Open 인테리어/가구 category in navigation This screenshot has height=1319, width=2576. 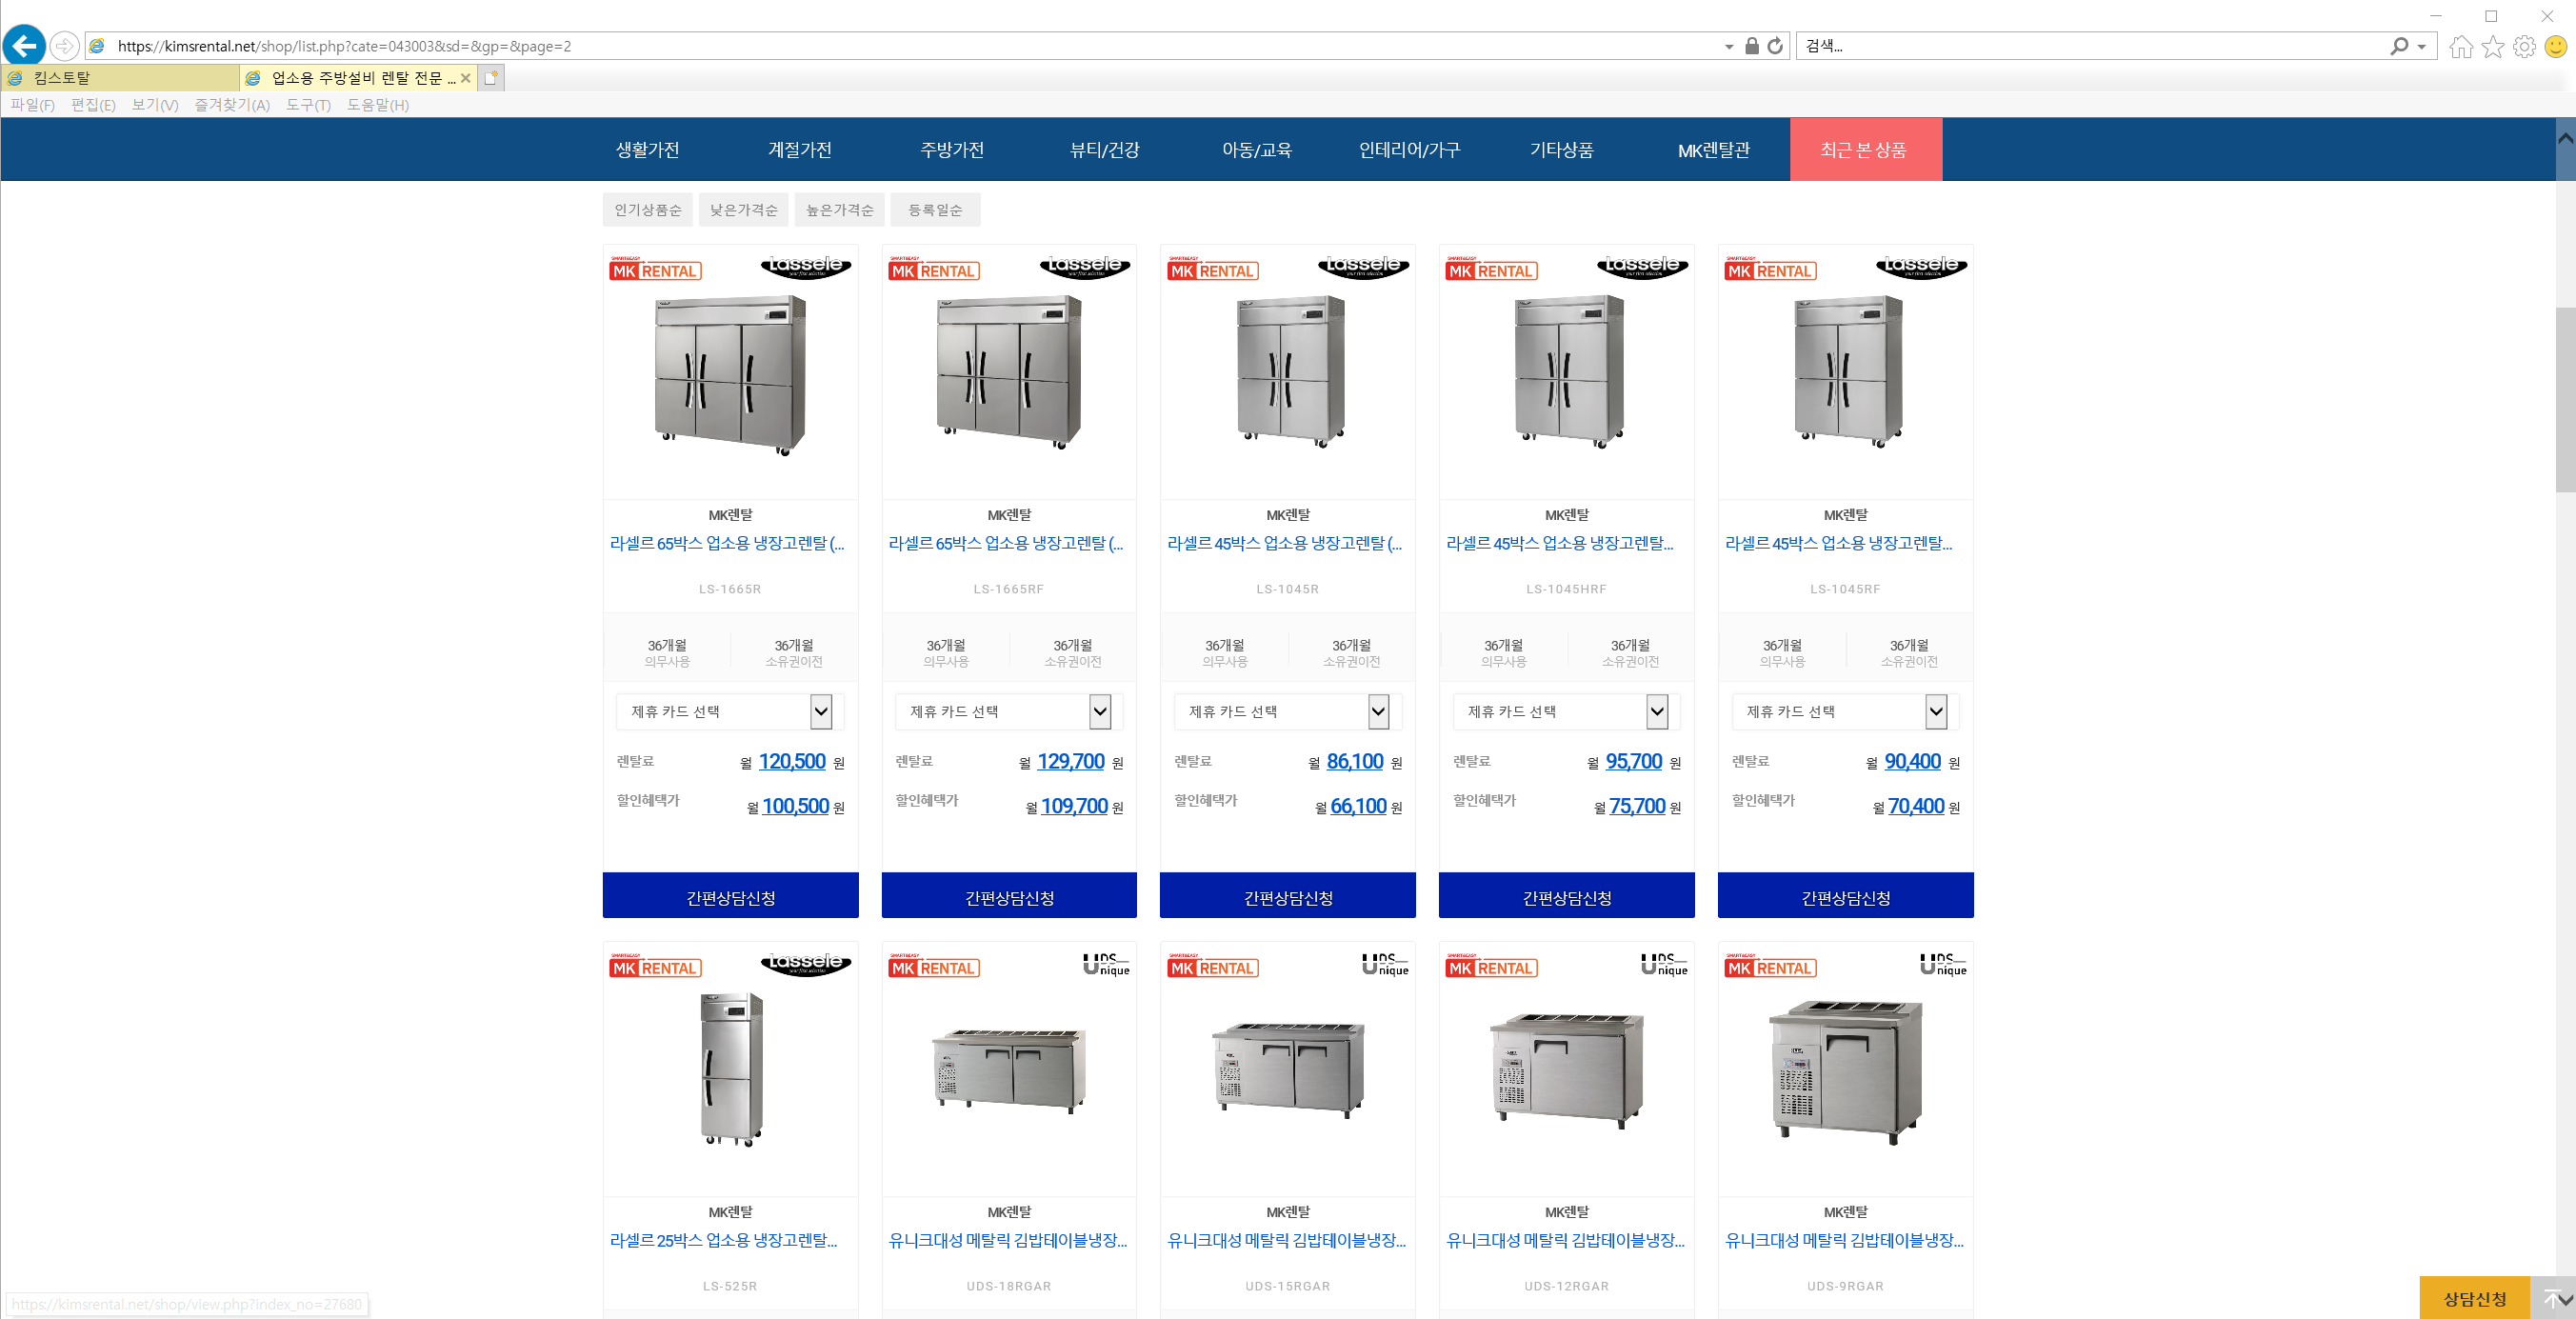coord(1409,150)
